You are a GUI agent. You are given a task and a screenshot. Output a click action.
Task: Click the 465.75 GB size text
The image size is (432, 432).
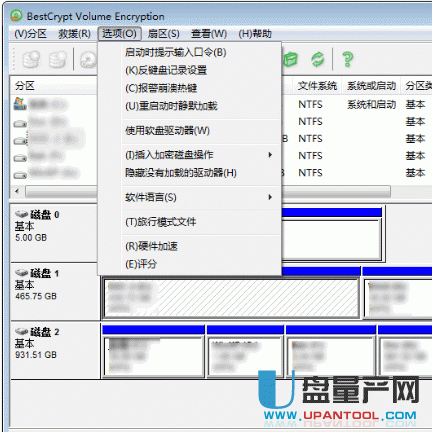(36, 296)
